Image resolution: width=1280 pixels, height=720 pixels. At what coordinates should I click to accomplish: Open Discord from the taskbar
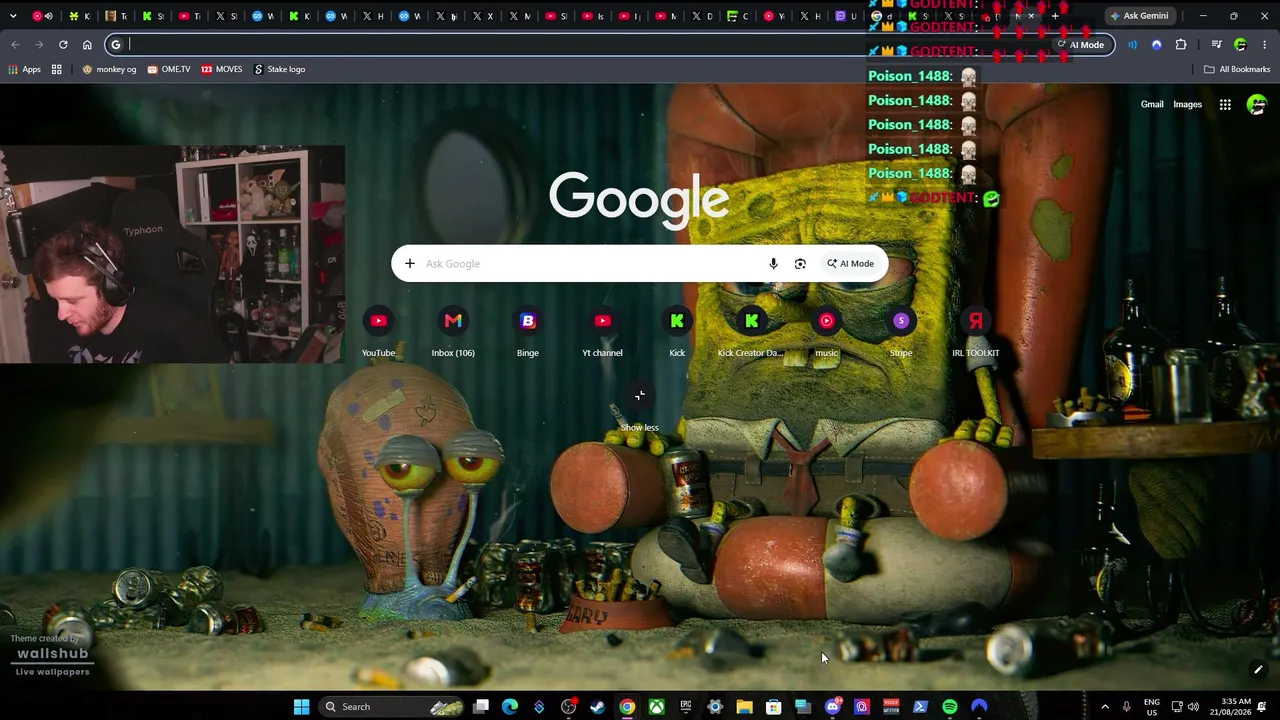tap(833, 707)
